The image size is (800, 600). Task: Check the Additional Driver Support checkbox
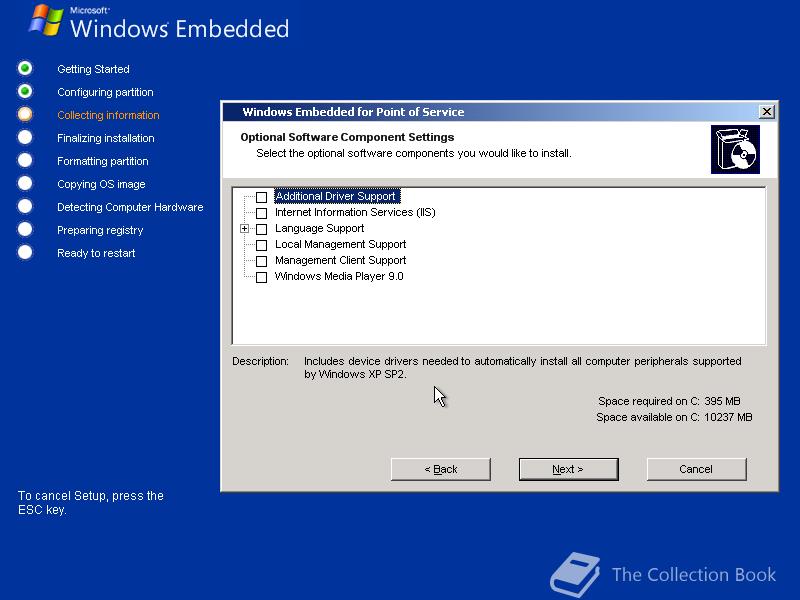click(x=261, y=197)
